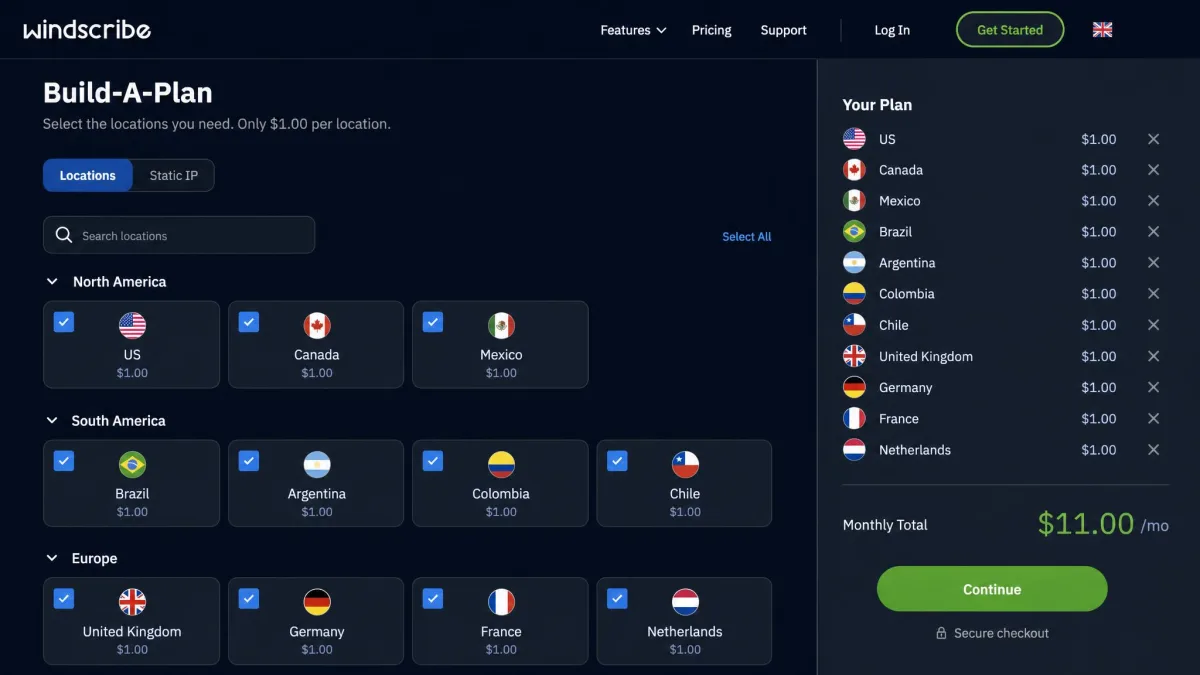Click Mexico flag in location card
The height and width of the screenshot is (675, 1200).
tap(501, 326)
